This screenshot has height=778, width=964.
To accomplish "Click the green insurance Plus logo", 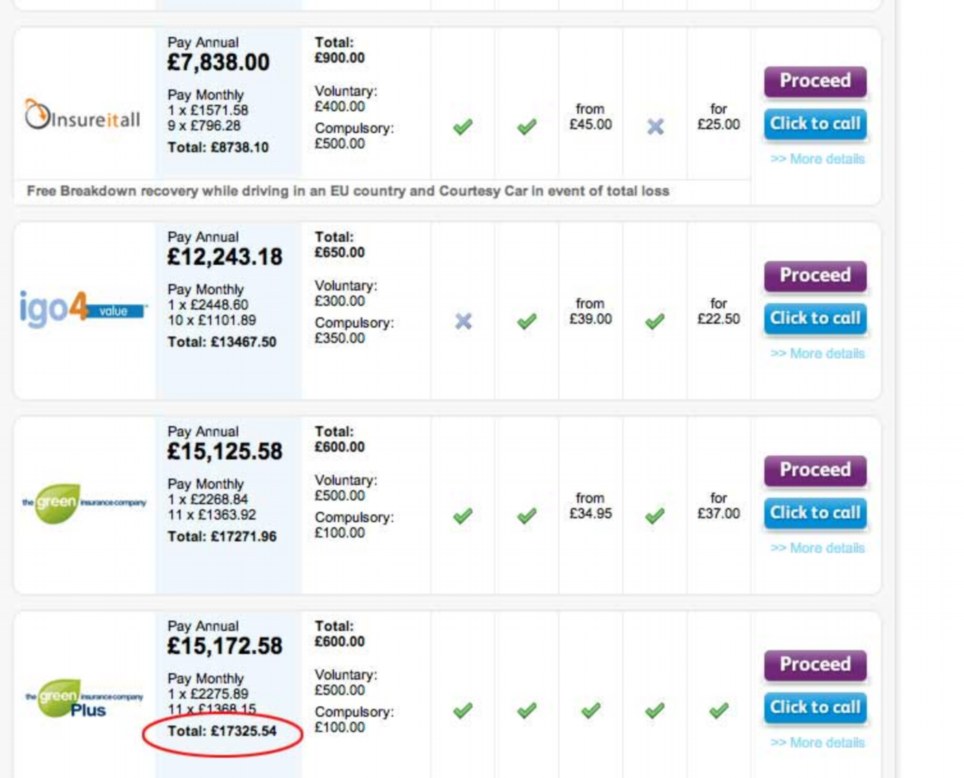I will (82, 698).
